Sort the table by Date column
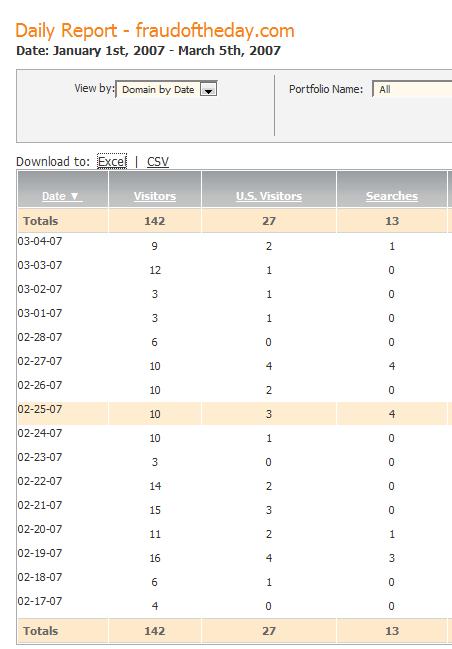The height and width of the screenshot is (649, 452). (54, 196)
